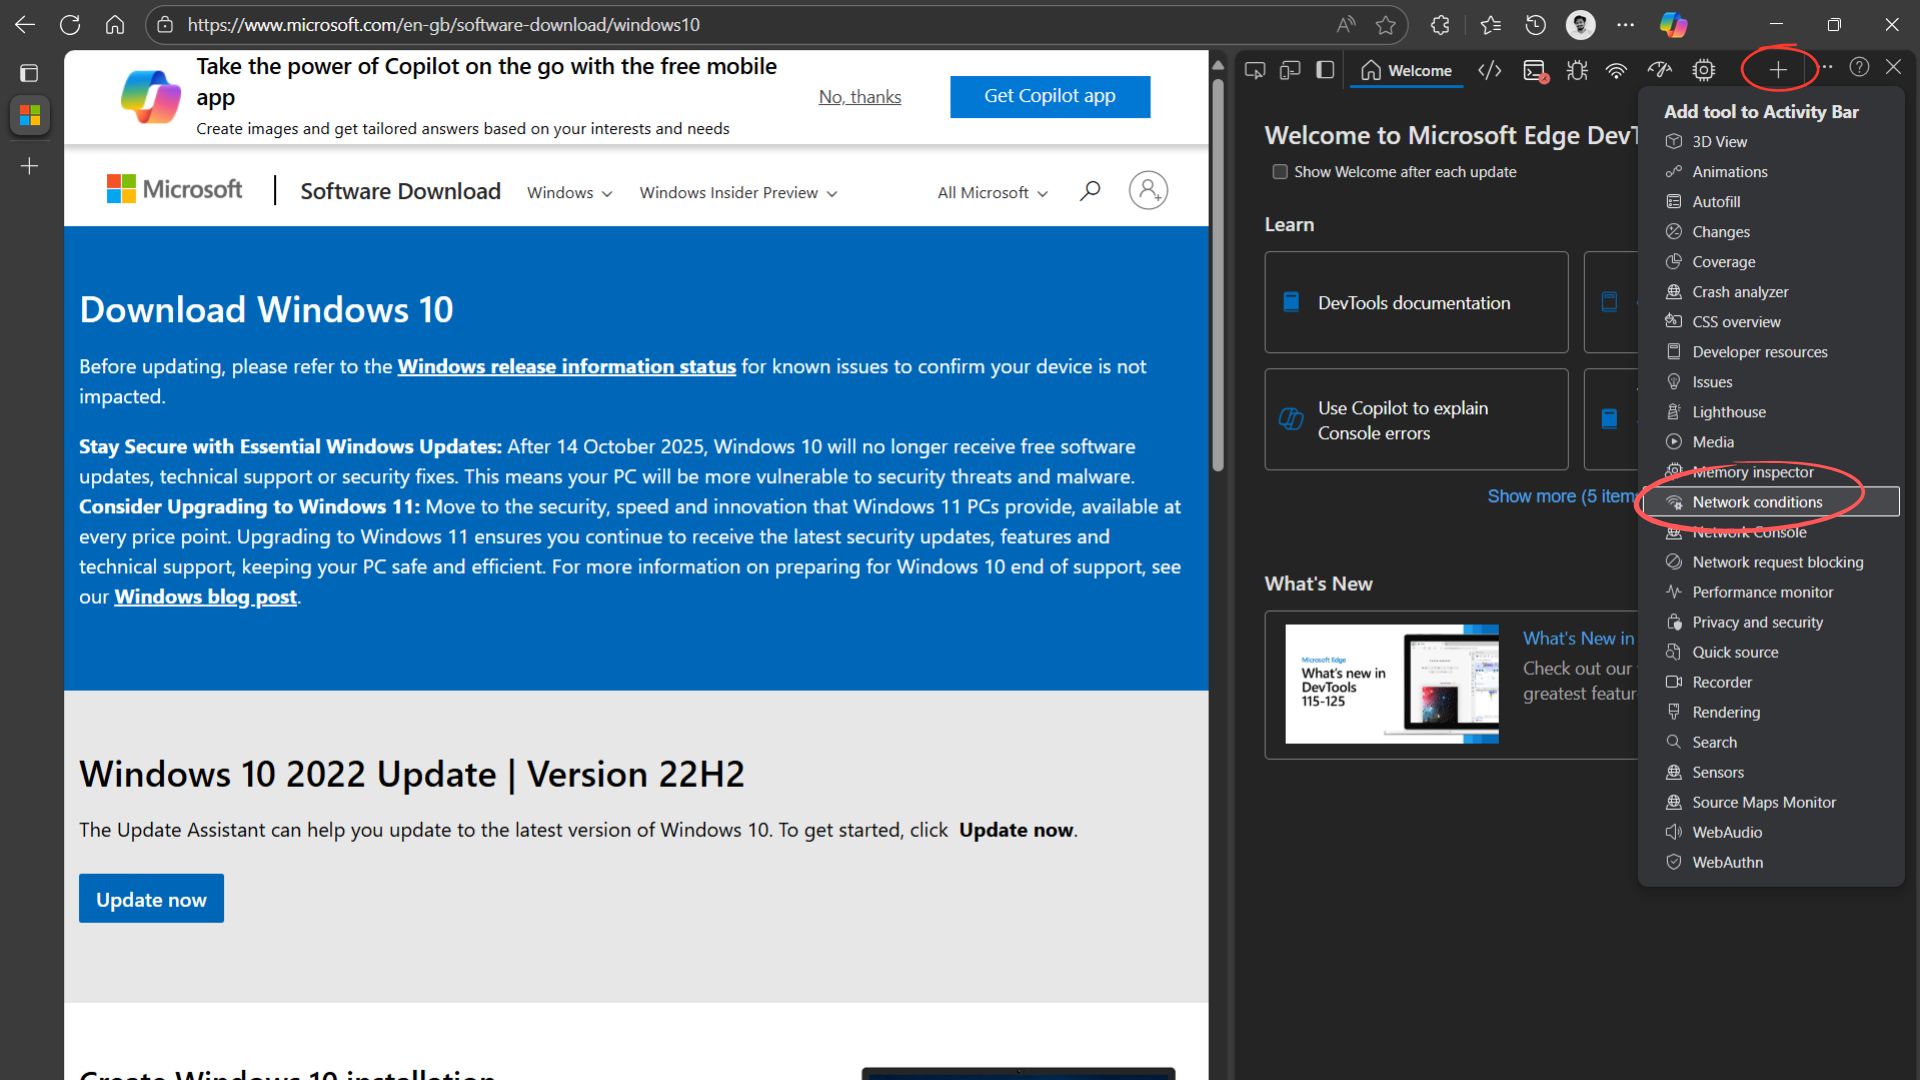This screenshot has height=1080, width=1920.
Task: Choose Lighthouse from the tool menu
Action: (x=1771, y=412)
